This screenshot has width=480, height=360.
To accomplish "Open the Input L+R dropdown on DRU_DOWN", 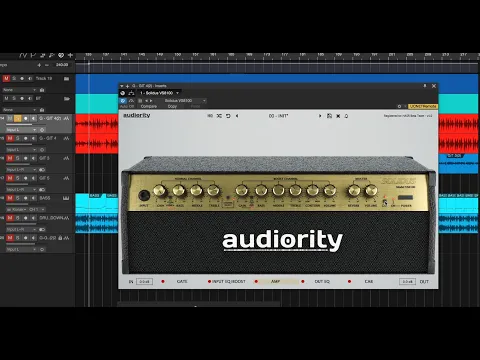I will [21, 229].
